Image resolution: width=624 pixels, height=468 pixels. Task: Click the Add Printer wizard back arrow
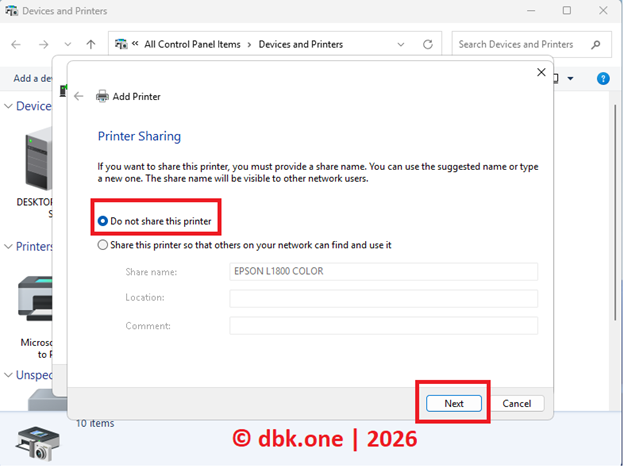coord(79,96)
